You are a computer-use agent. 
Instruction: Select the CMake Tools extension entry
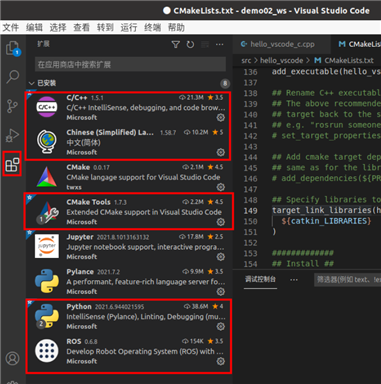[129, 211]
